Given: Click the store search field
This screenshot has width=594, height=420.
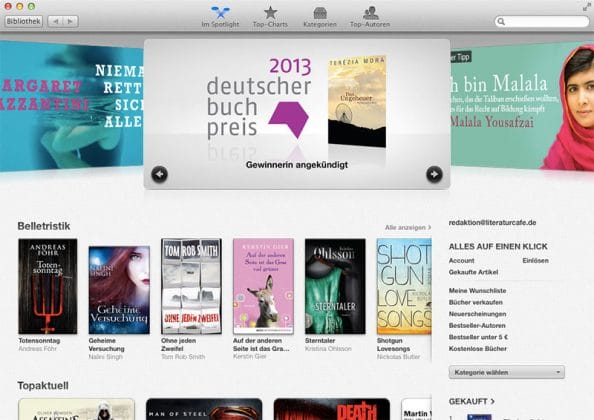Looking at the screenshot, I should click(x=542, y=22).
